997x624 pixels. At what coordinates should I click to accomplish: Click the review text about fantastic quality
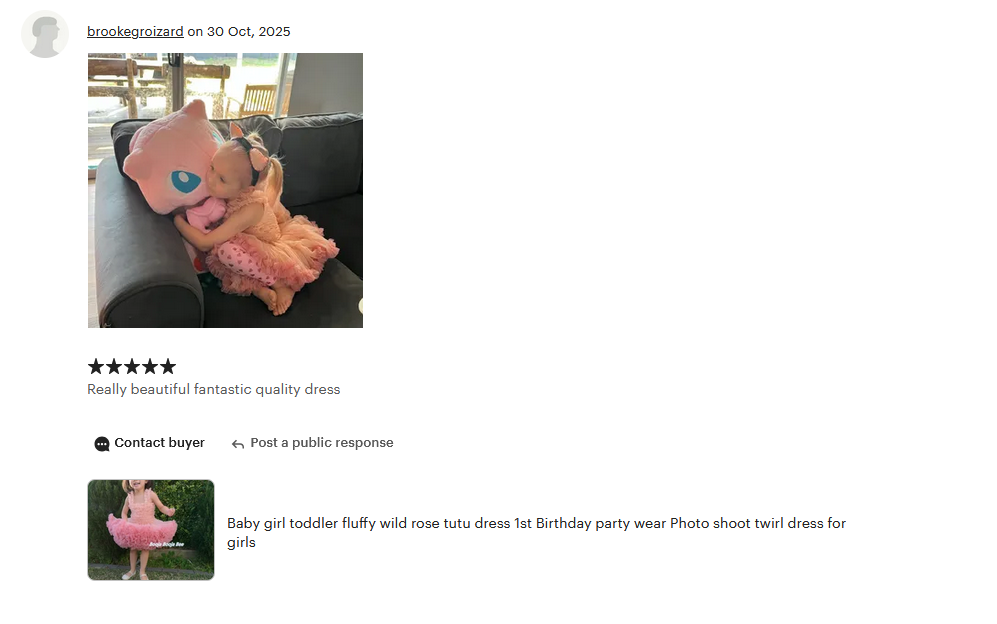tap(214, 389)
